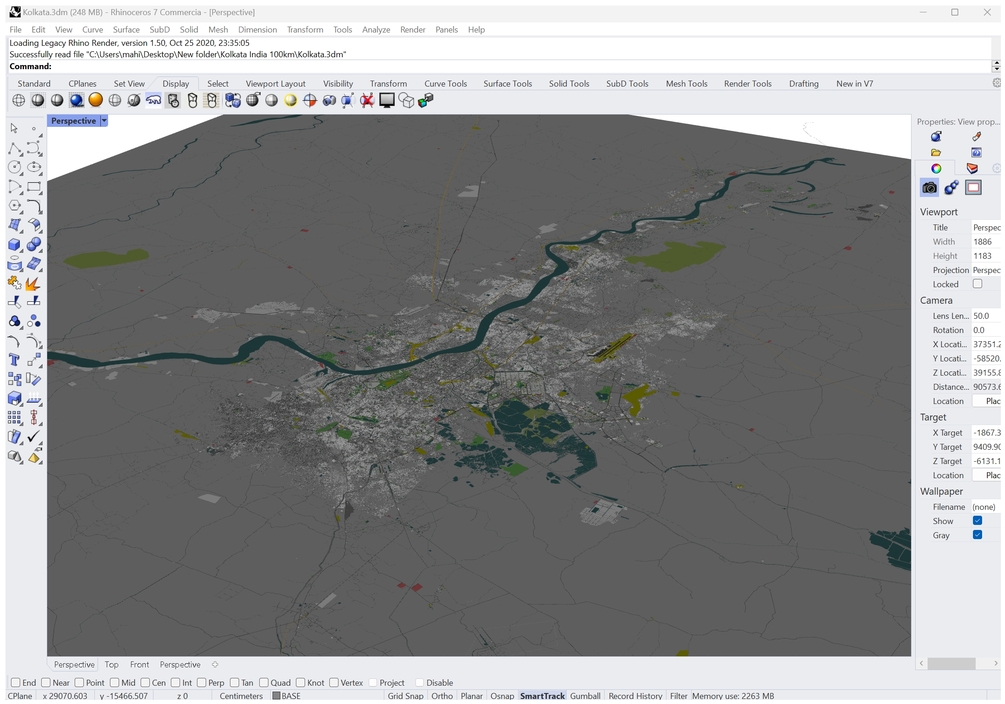This screenshot has height=704, width=1005.
Task: Switch to the Mesh Tools toolbar tab
Action: point(686,84)
